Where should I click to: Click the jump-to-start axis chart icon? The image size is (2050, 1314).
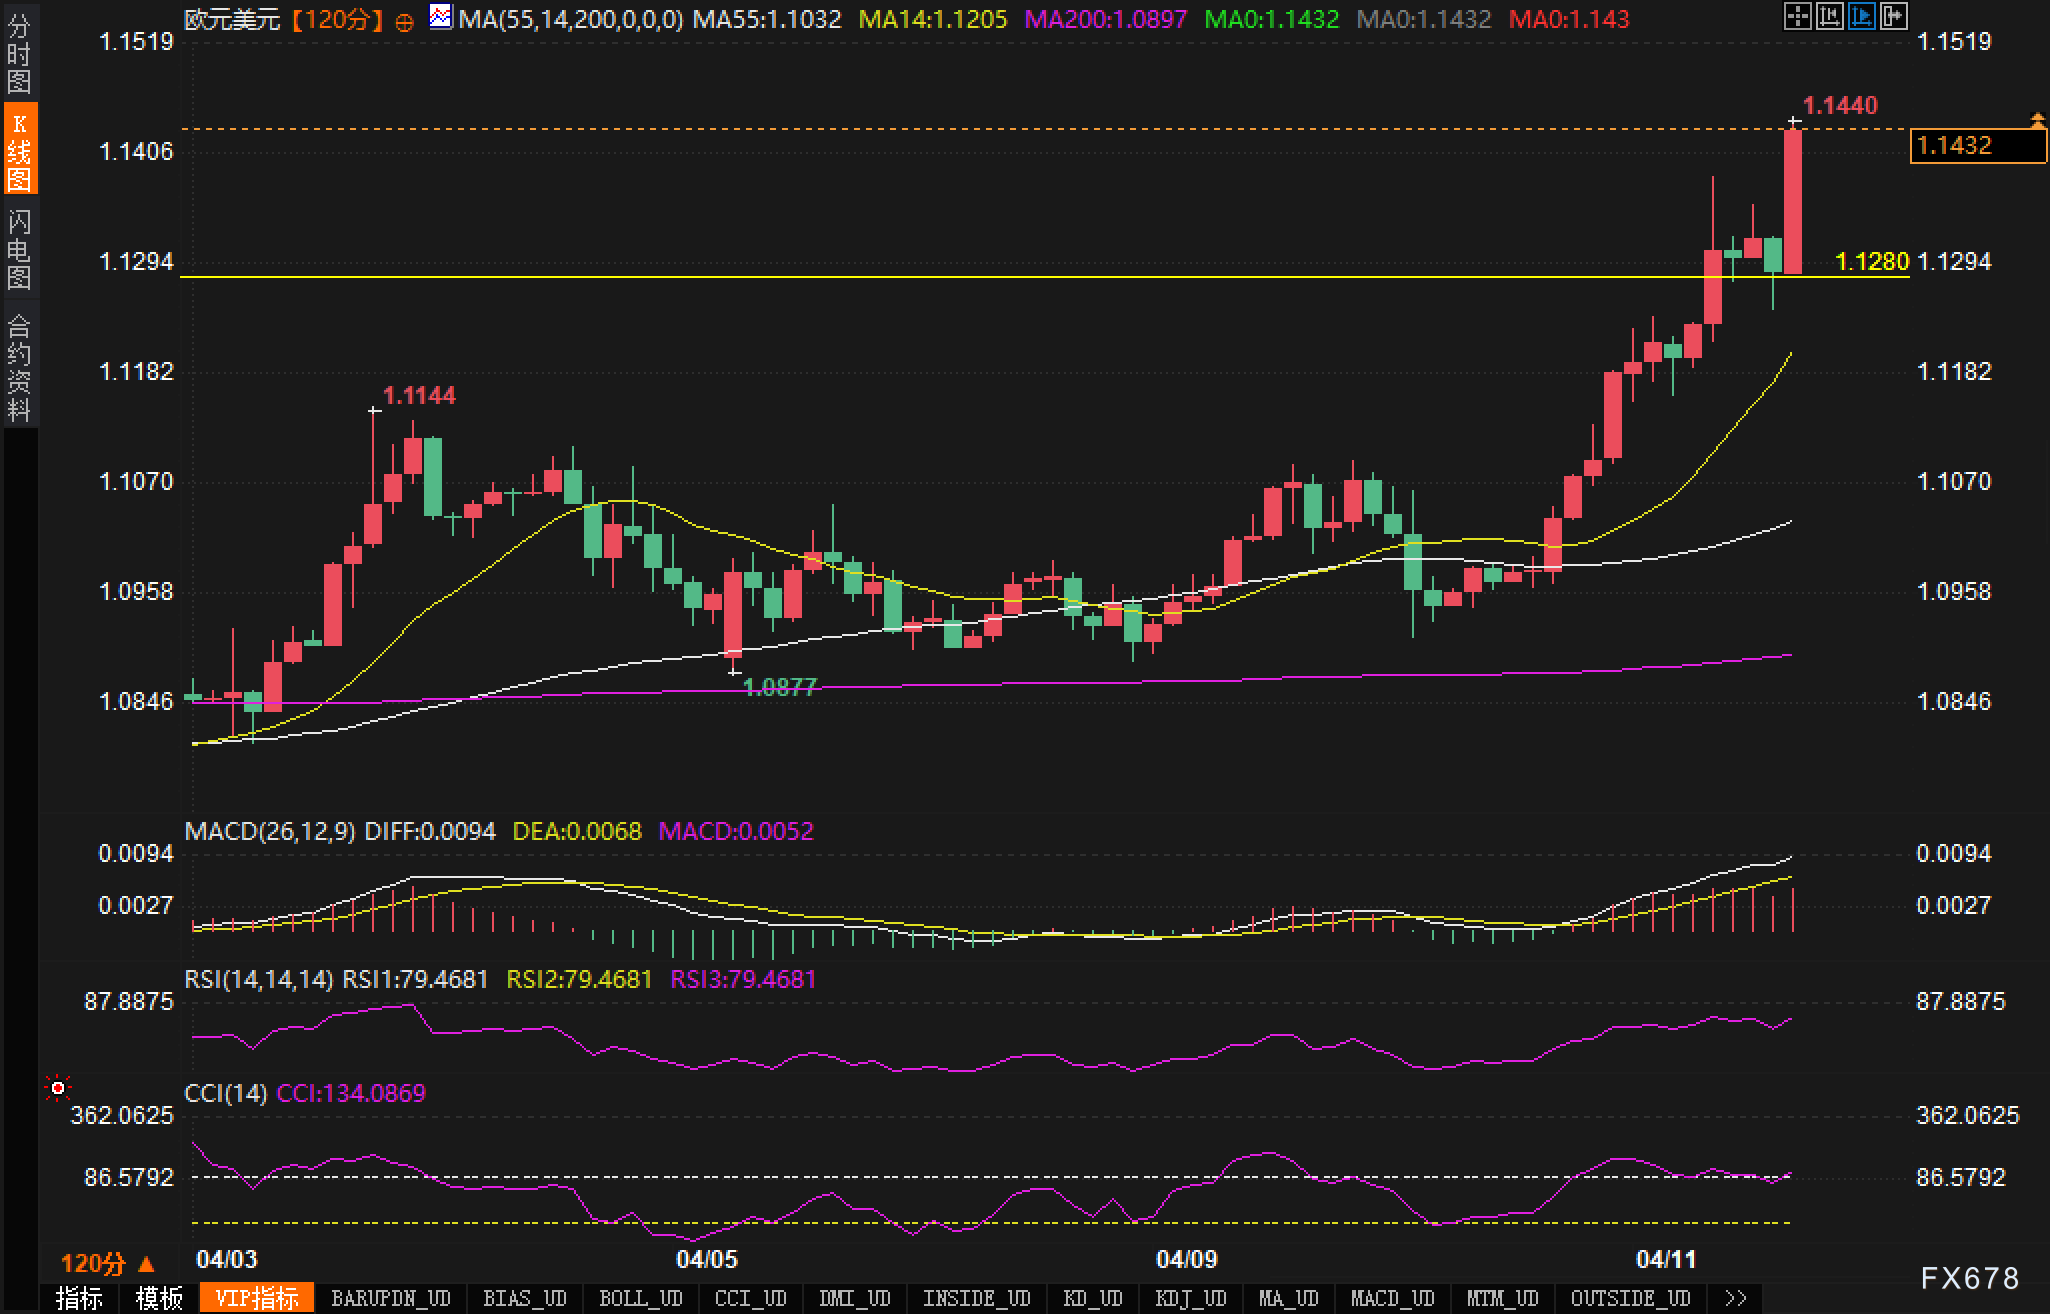[1829, 16]
